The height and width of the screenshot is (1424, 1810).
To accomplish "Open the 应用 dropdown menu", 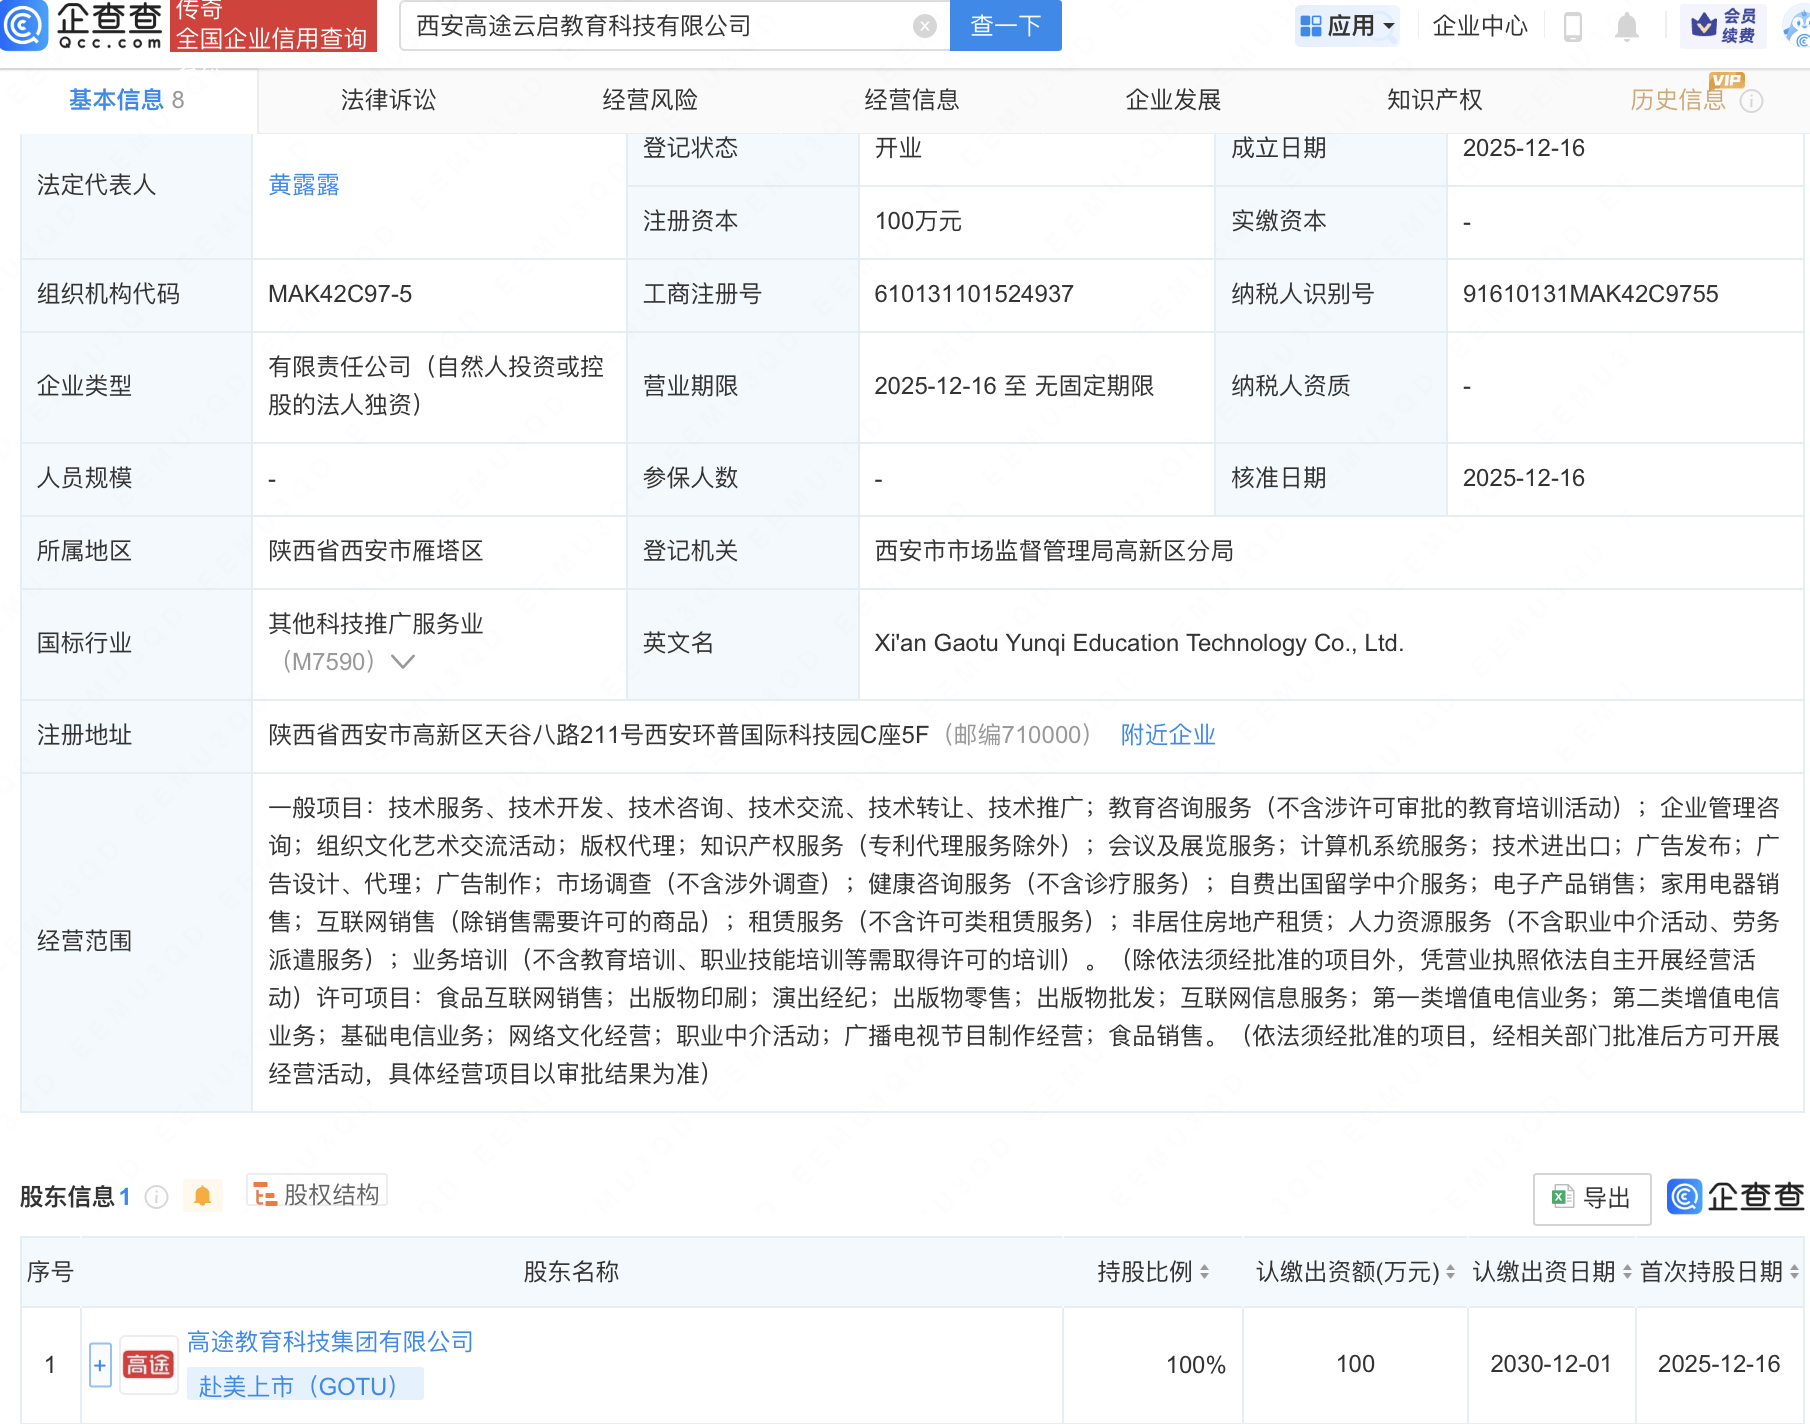I will point(1347,26).
